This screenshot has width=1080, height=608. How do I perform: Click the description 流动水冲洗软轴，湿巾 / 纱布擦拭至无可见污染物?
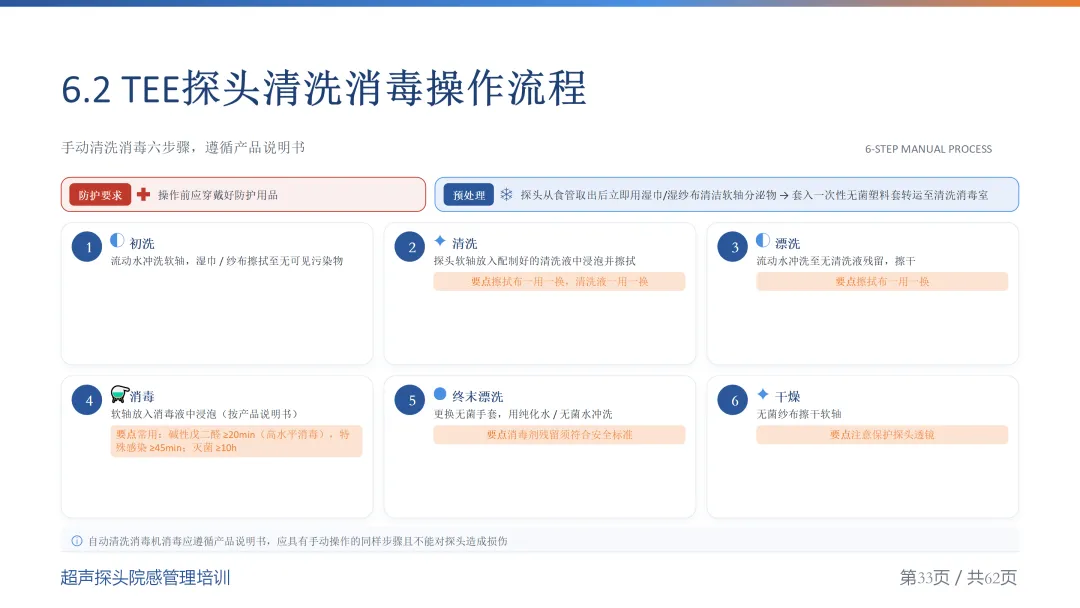227,261
